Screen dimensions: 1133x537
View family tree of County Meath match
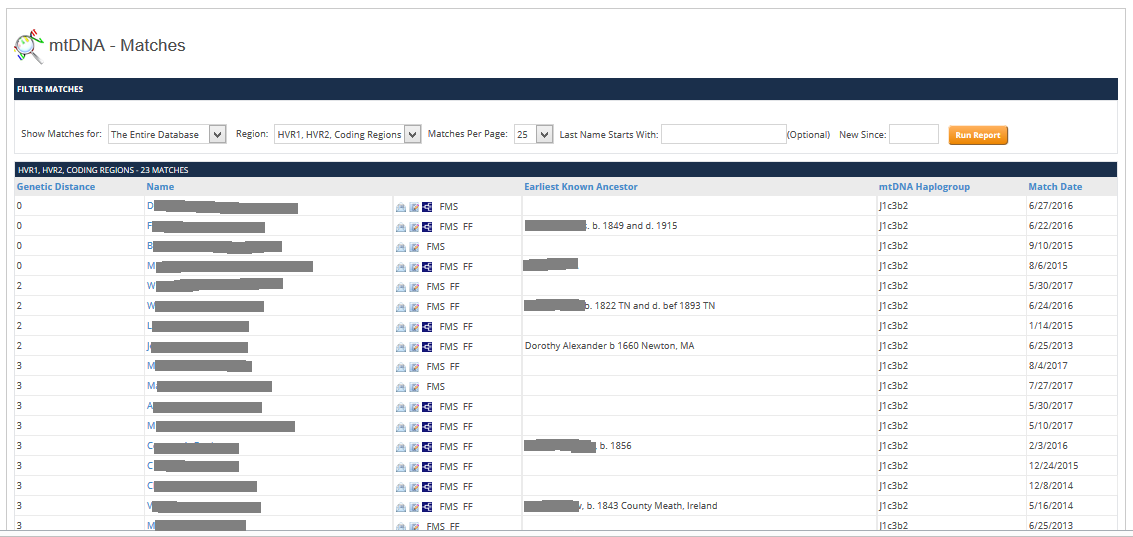(x=427, y=507)
